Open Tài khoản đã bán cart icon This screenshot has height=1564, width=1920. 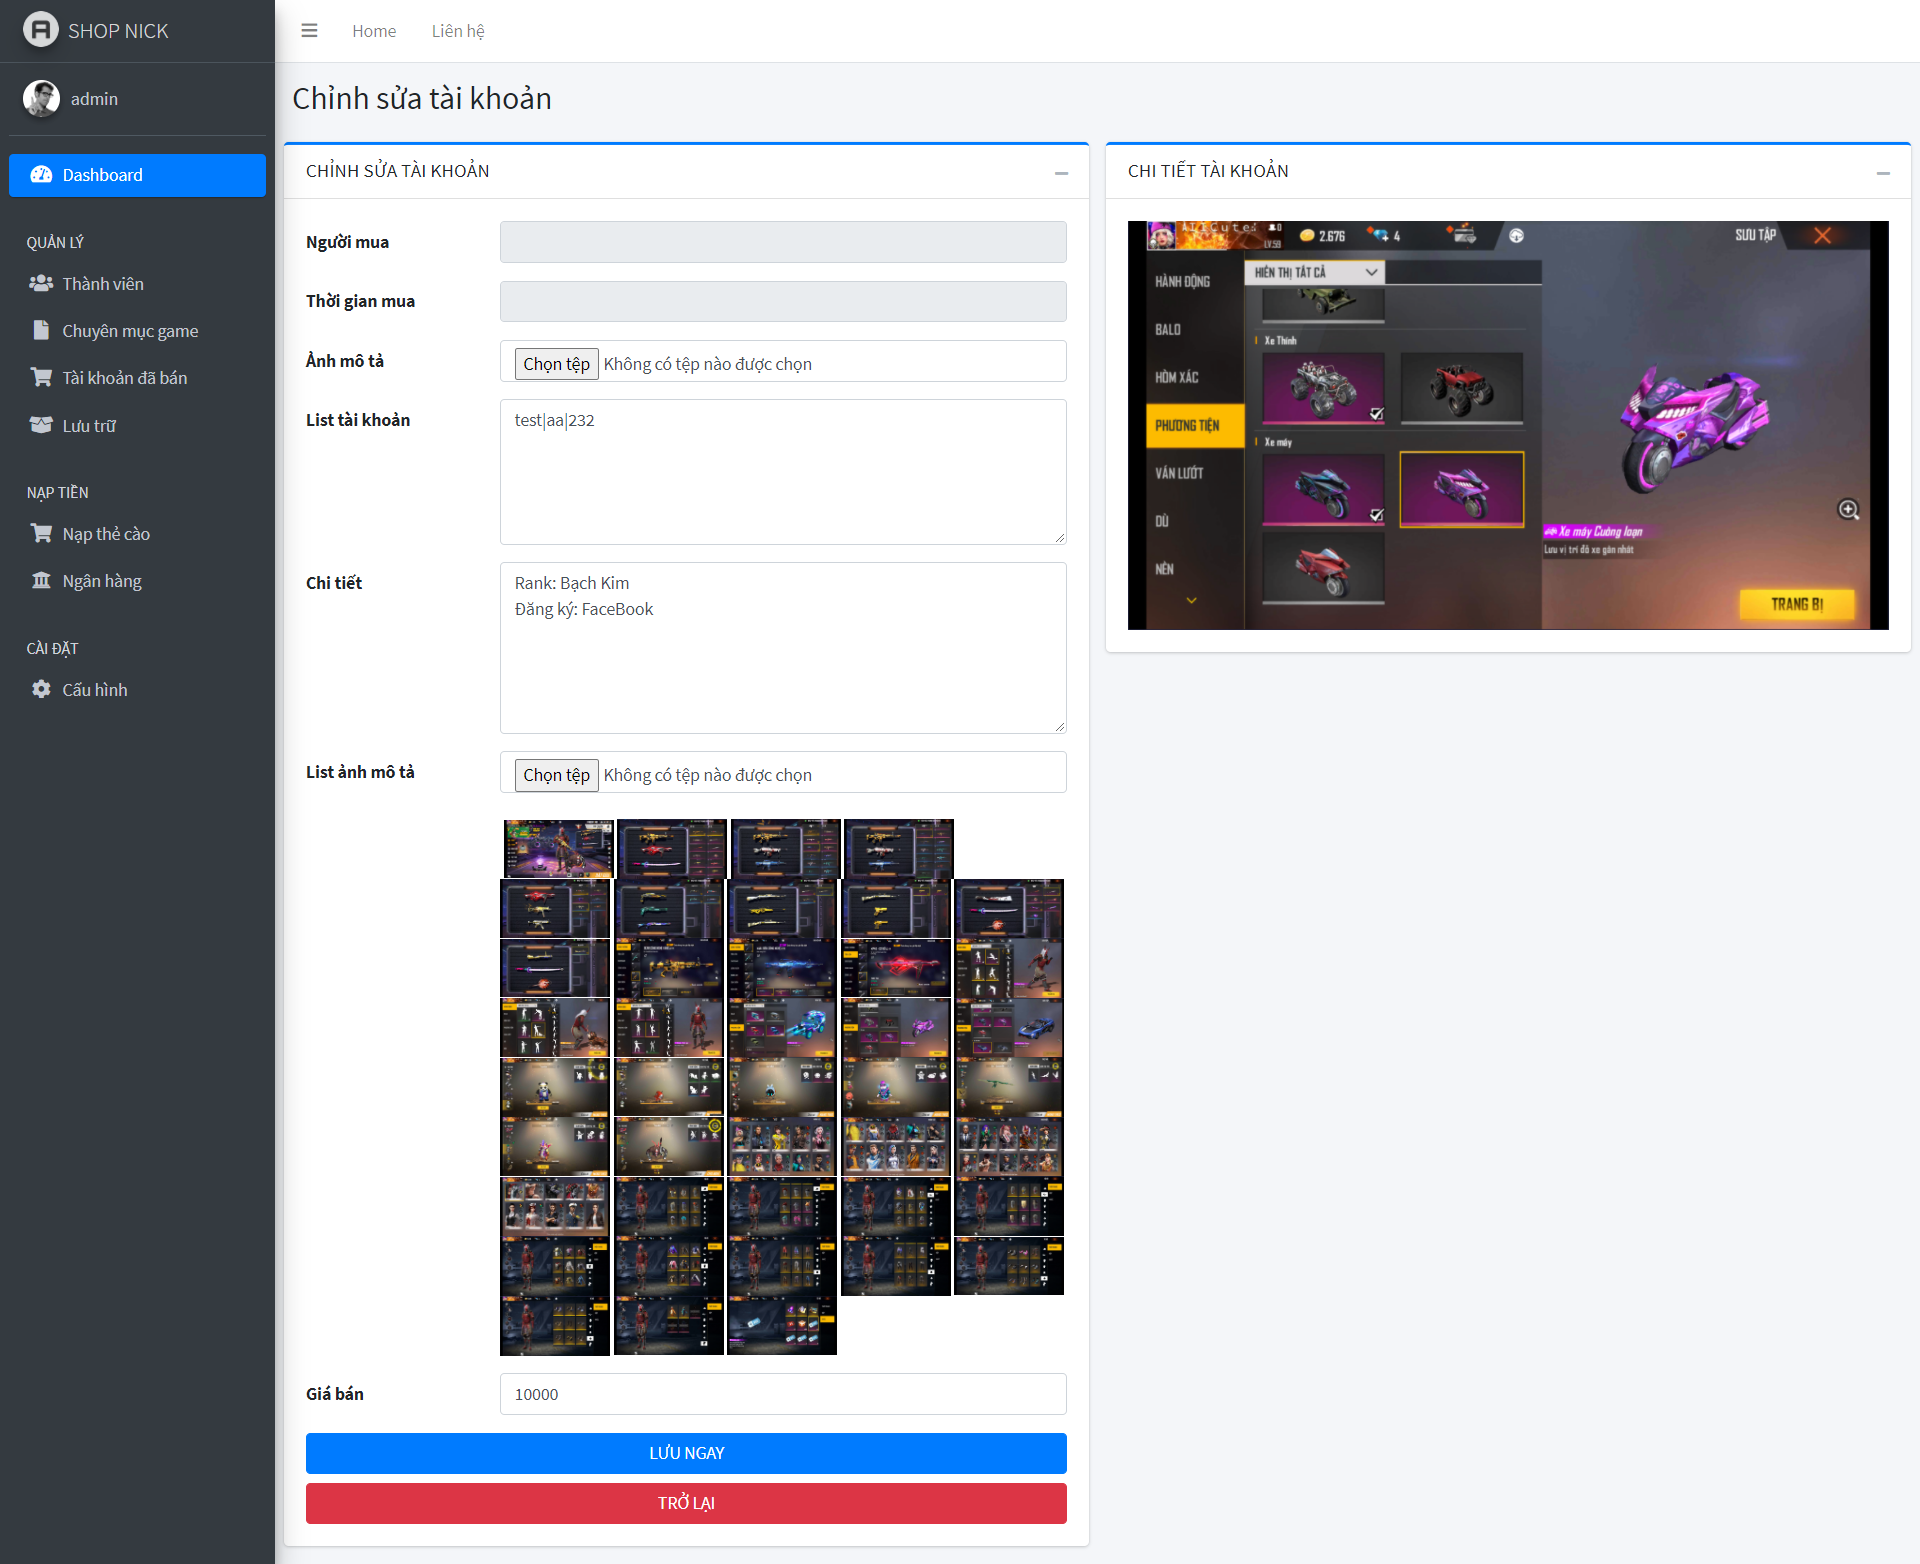coord(41,378)
